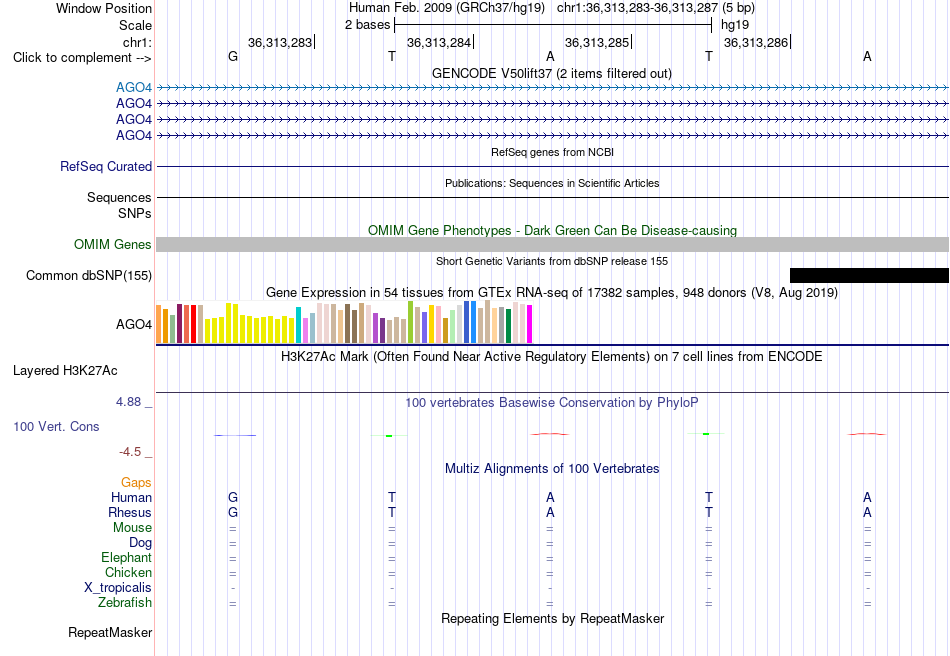Click position label 36,313,284
The image size is (950, 656).
(x=439, y=42)
